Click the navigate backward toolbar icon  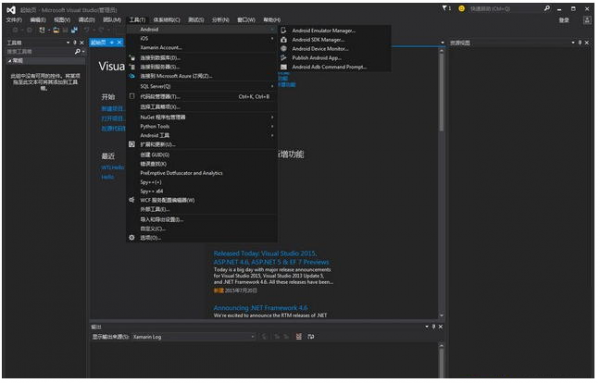tap(16, 30)
